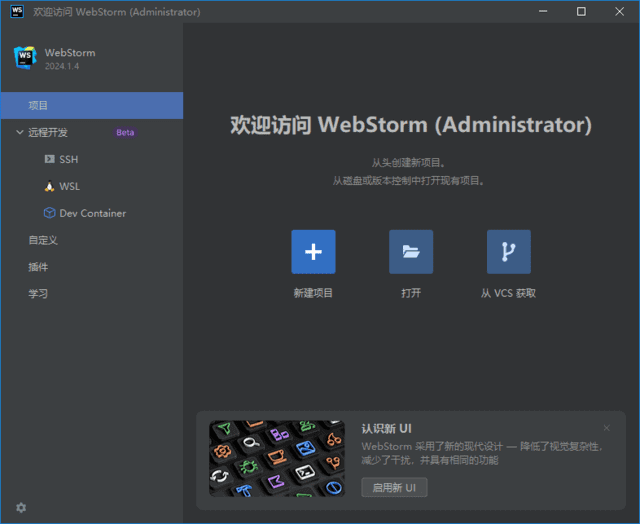Image resolution: width=640 pixels, height=524 pixels.
Task: Click the 新建项目 label
Action: pyautogui.click(x=313, y=293)
